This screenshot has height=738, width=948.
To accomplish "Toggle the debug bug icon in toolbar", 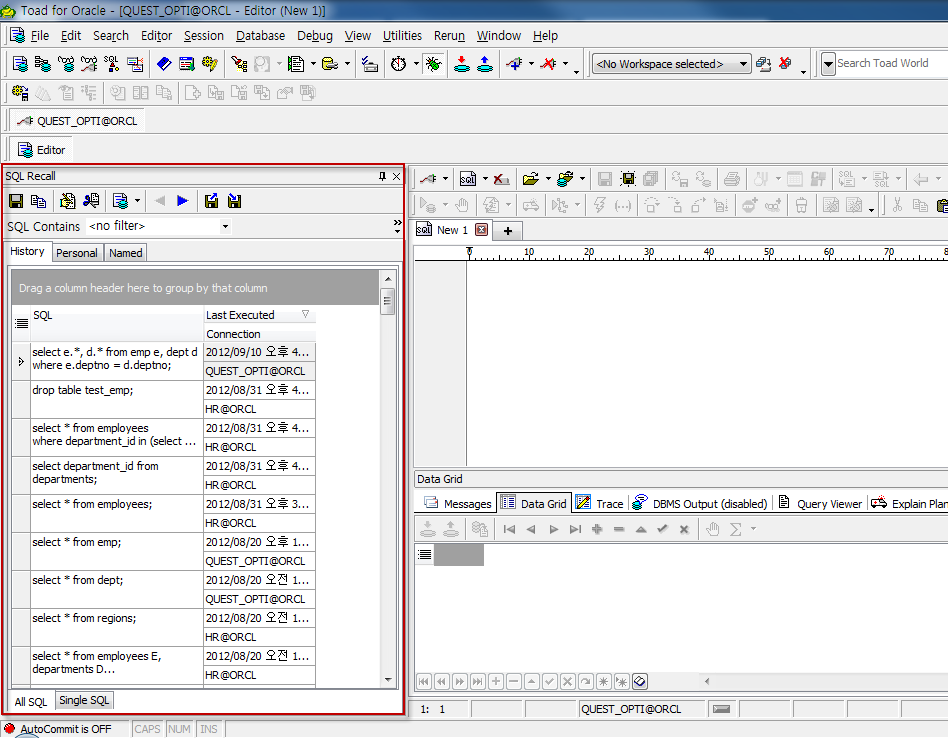I will coord(433,64).
